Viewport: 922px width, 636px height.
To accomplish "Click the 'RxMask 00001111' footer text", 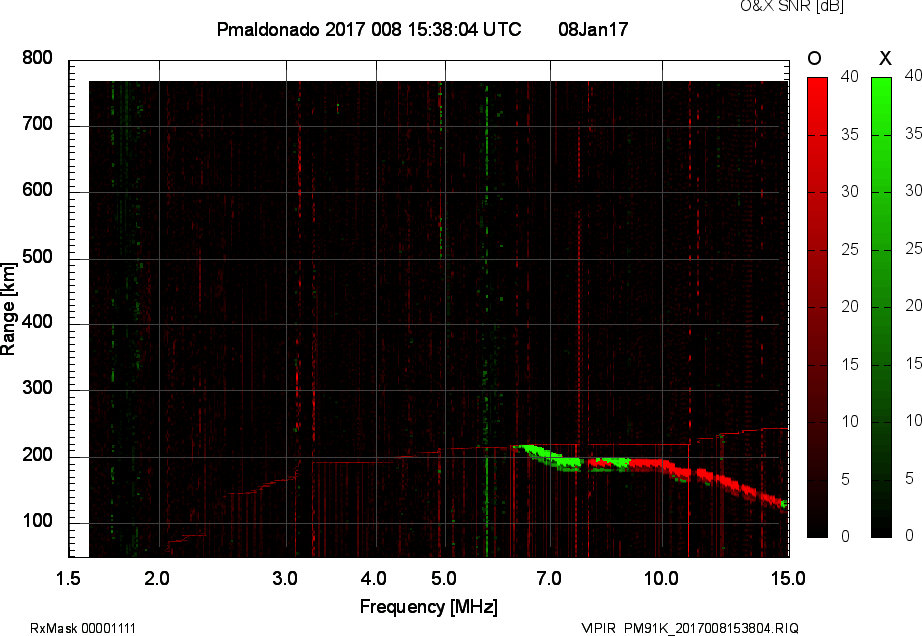I will click(83, 628).
